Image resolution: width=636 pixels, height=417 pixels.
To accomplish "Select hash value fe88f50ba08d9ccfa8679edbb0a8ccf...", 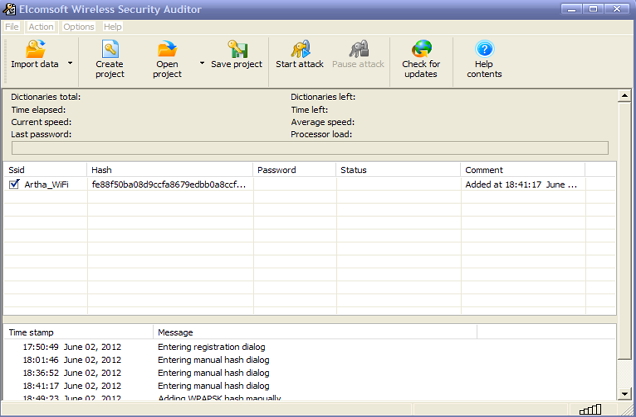I will [169, 185].
